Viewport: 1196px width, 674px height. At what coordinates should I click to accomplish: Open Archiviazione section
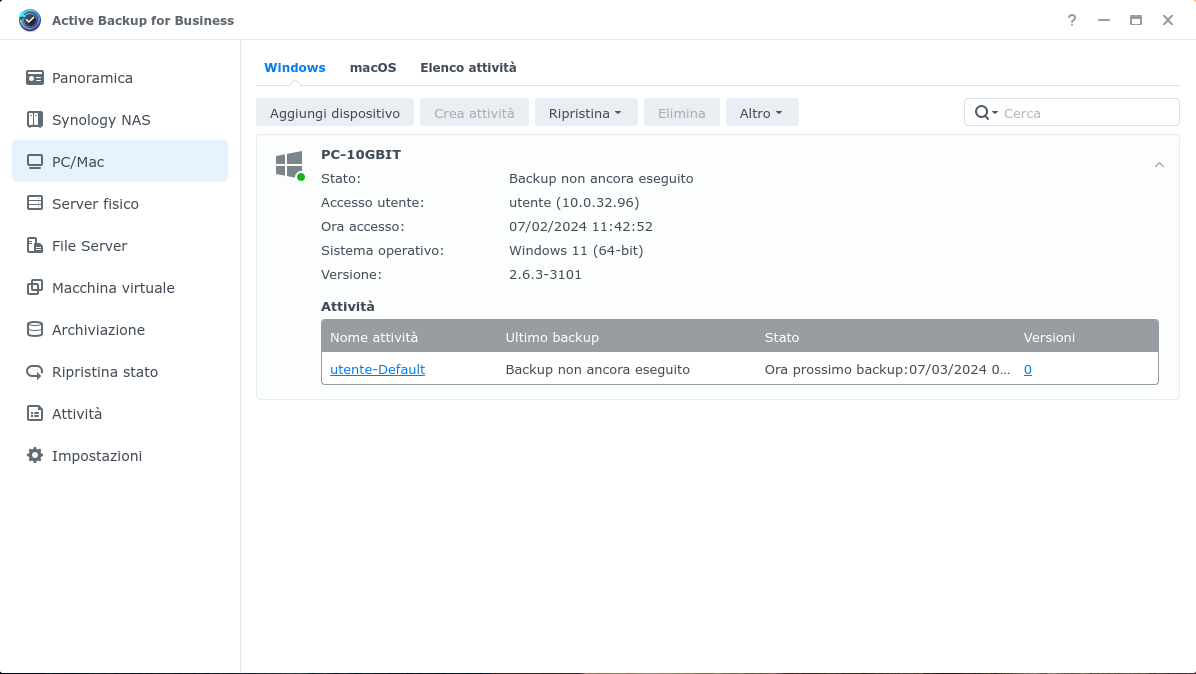tap(120, 329)
